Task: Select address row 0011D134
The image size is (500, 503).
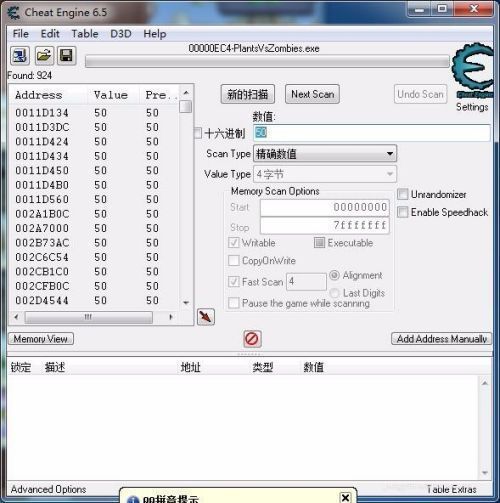Action: (x=95, y=113)
